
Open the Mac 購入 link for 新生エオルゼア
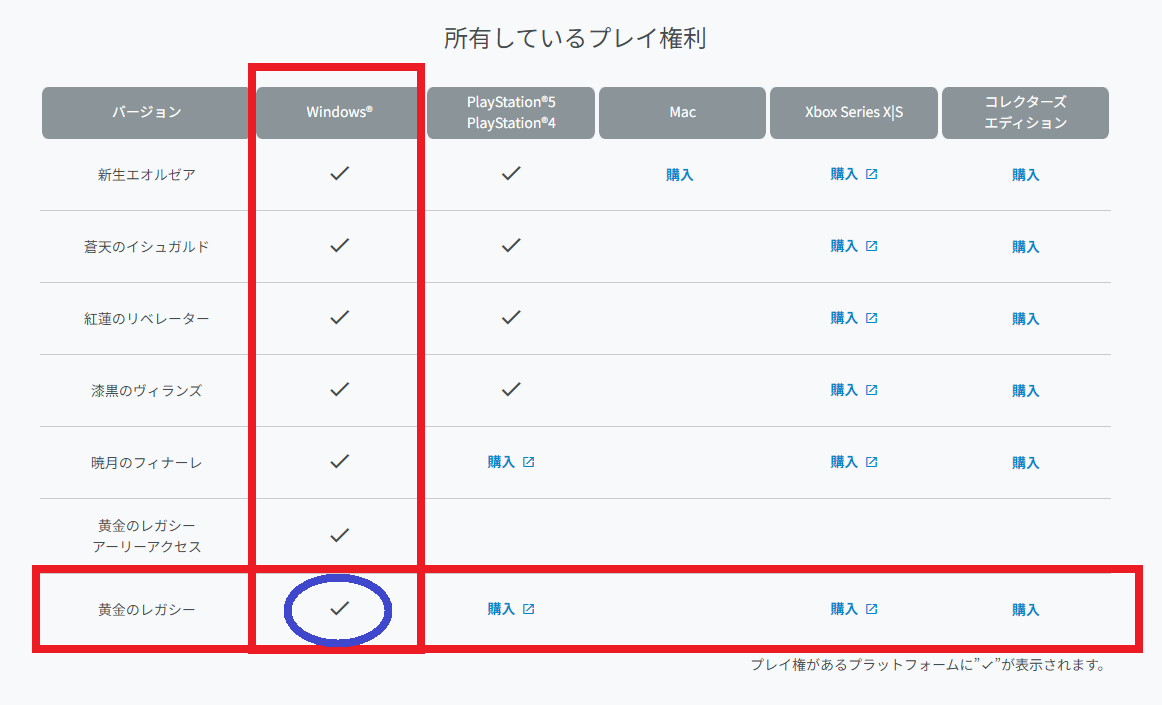(x=681, y=173)
